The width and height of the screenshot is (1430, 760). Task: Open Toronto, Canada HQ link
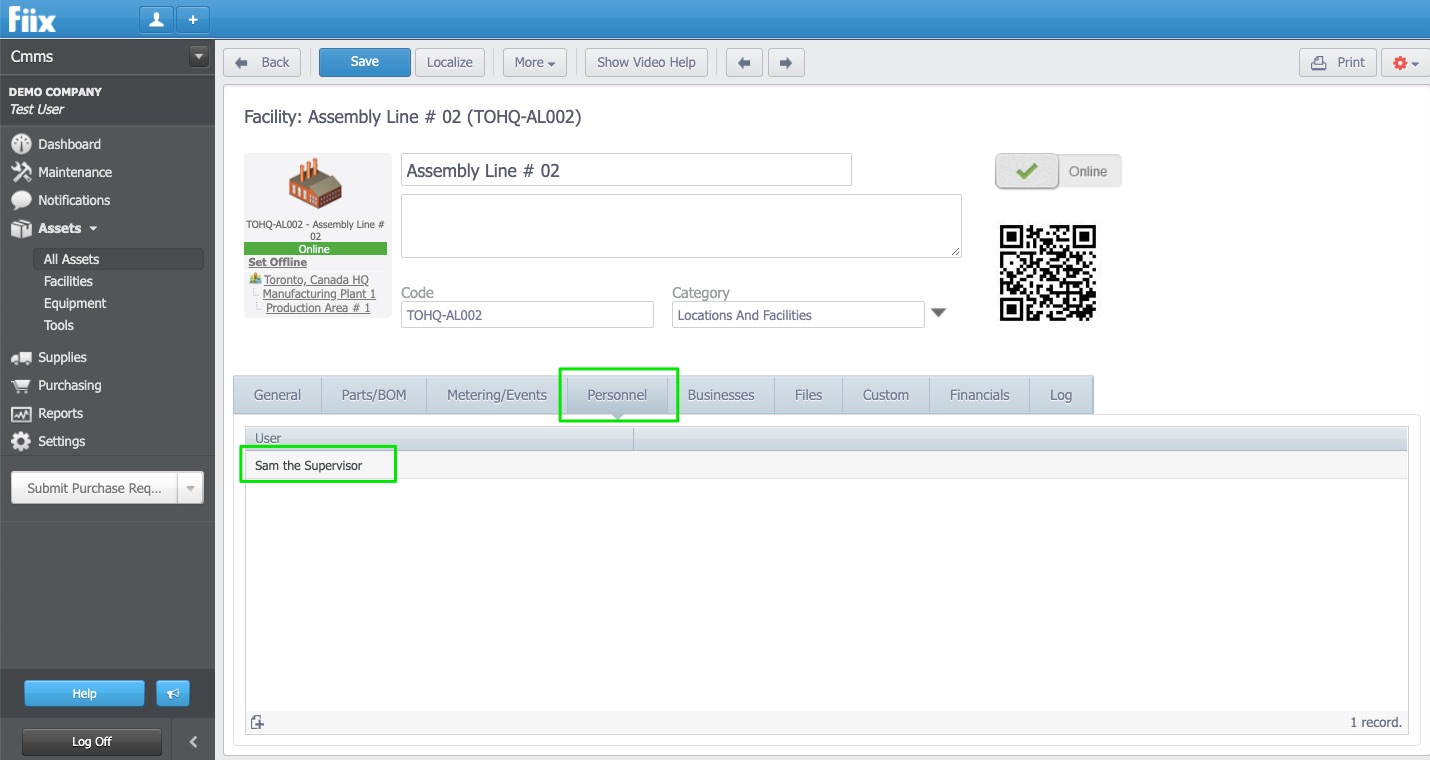click(x=316, y=280)
